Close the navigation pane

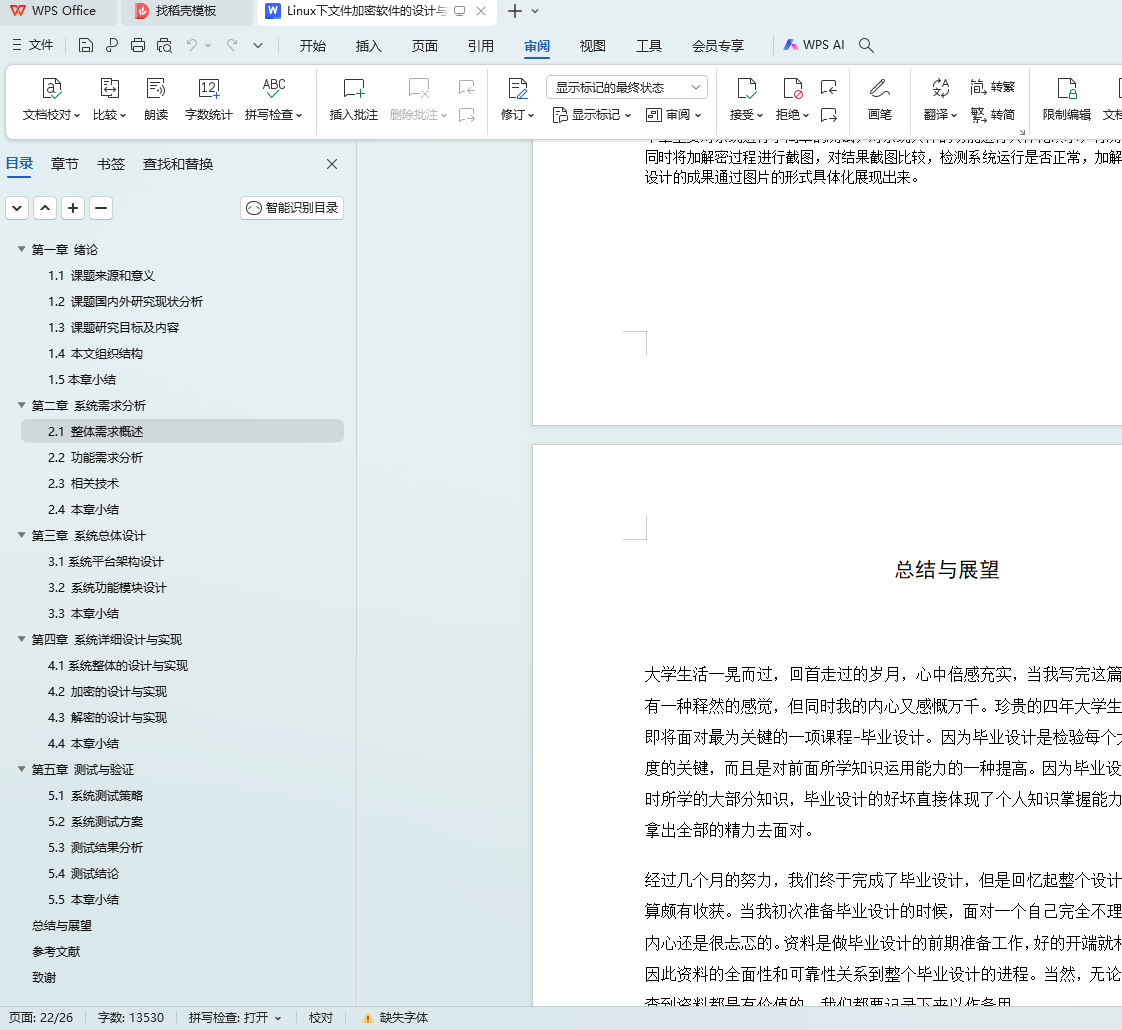pyautogui.click(x=332, y=164)
